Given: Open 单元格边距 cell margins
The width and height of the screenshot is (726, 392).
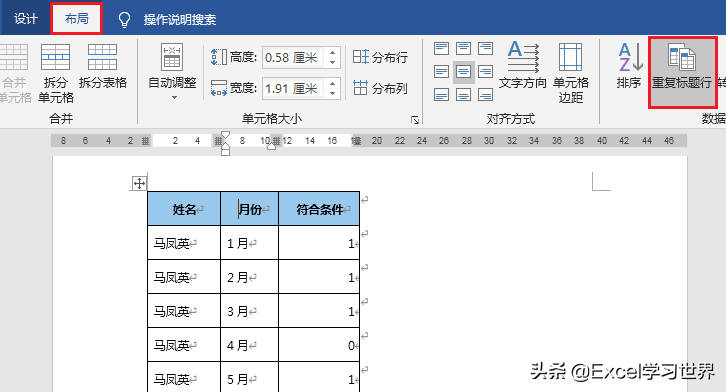Looking at the screenshot, I should coord(570,73).
